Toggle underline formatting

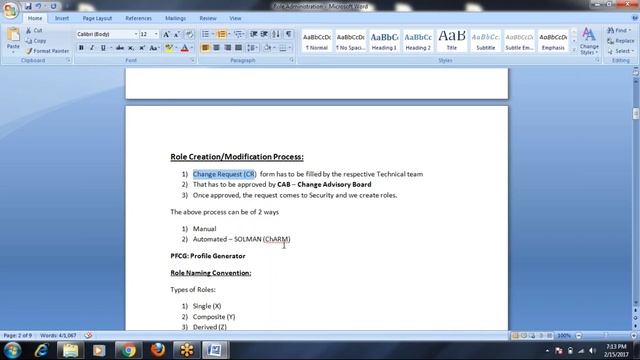103,48
